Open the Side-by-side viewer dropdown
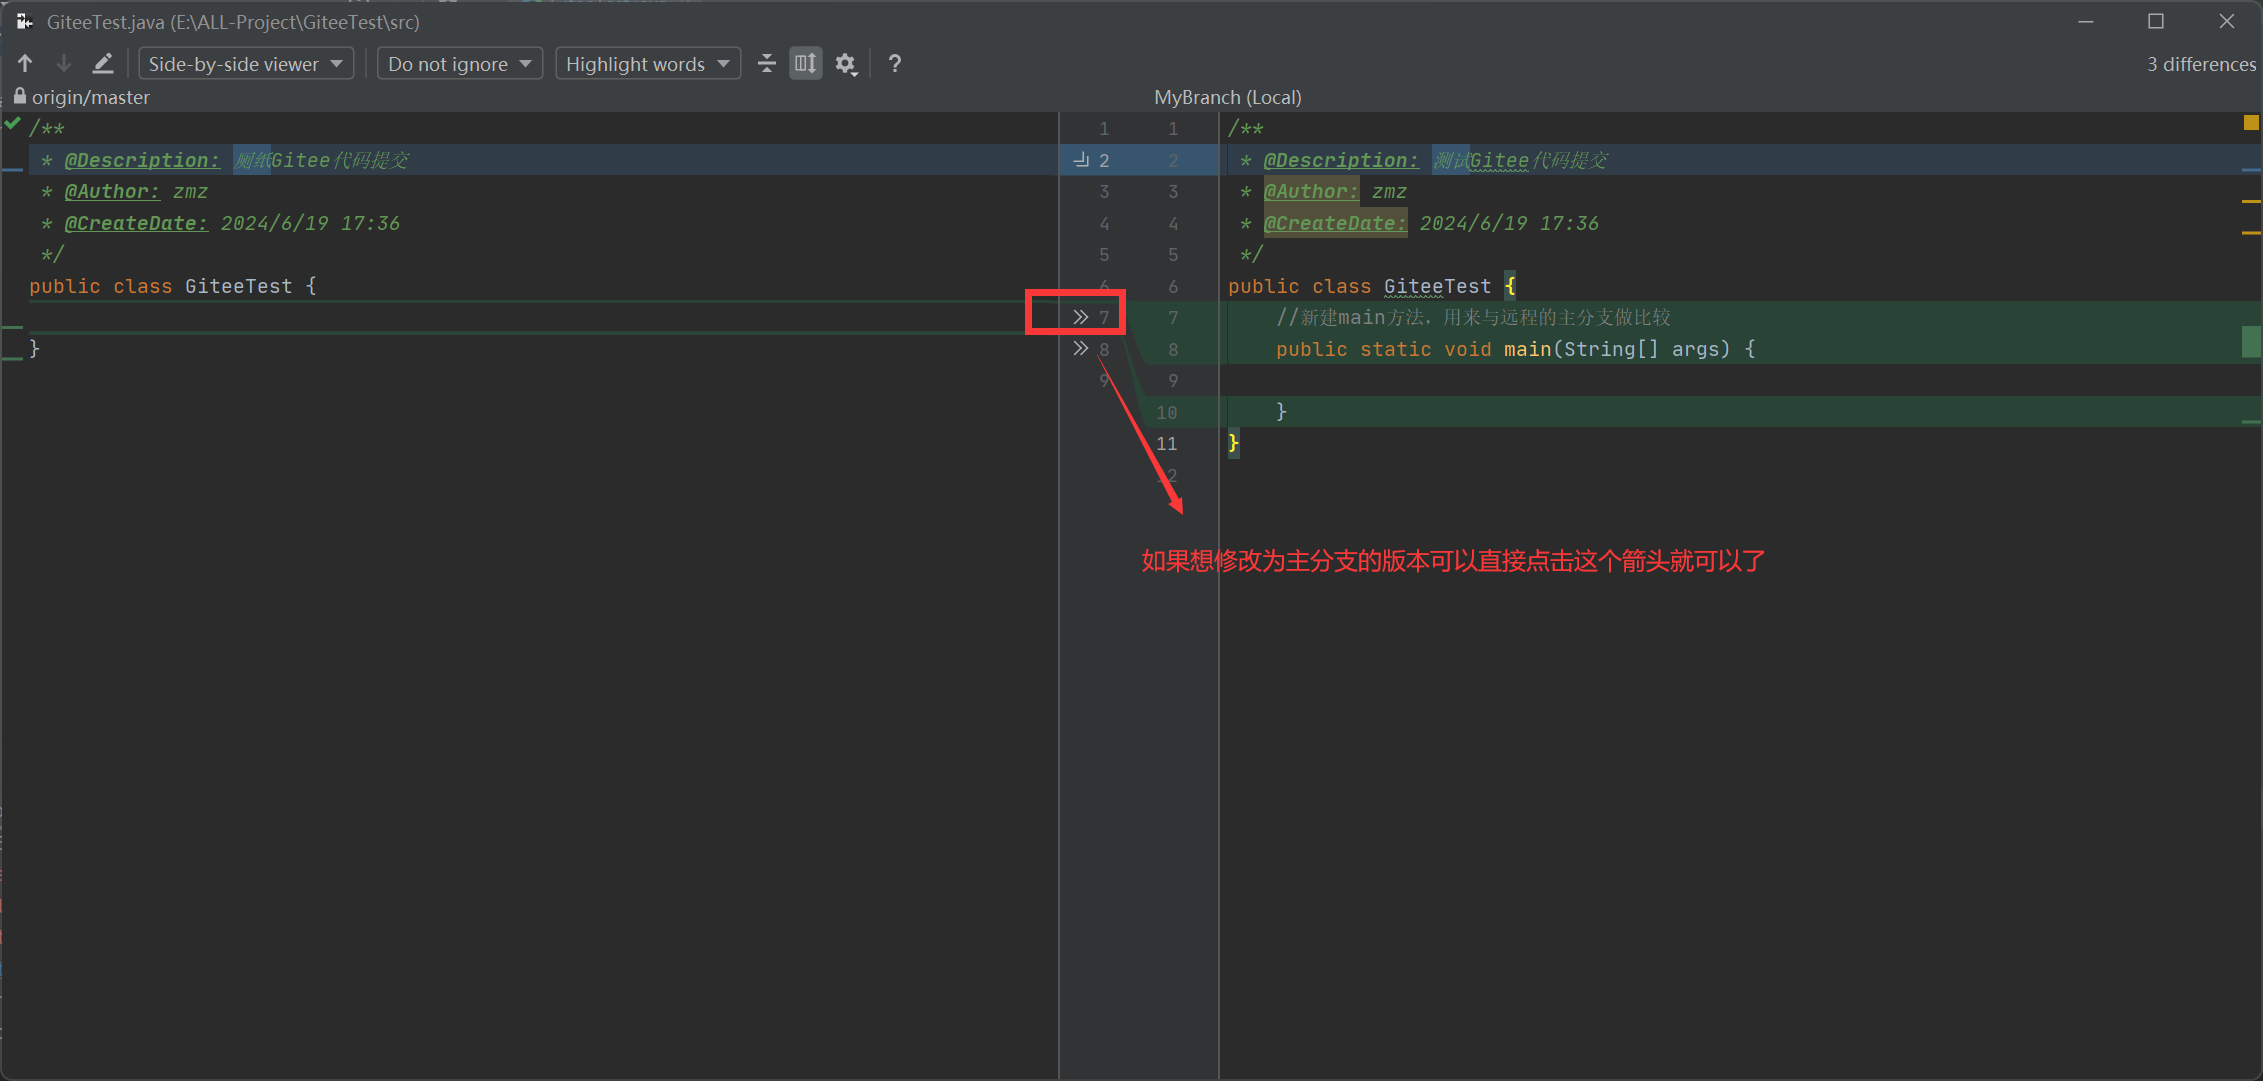This screenshot has height=1081, width=2263. (246, 64)
